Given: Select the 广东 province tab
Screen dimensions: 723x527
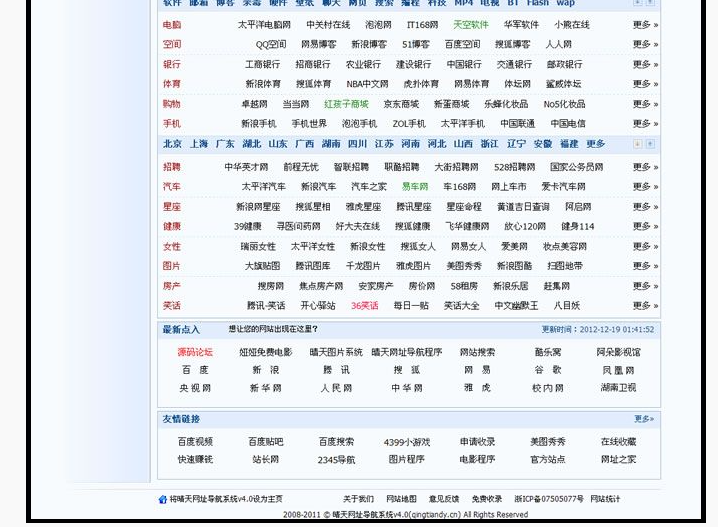Looking at the screenshot, I should click(225, 144).
